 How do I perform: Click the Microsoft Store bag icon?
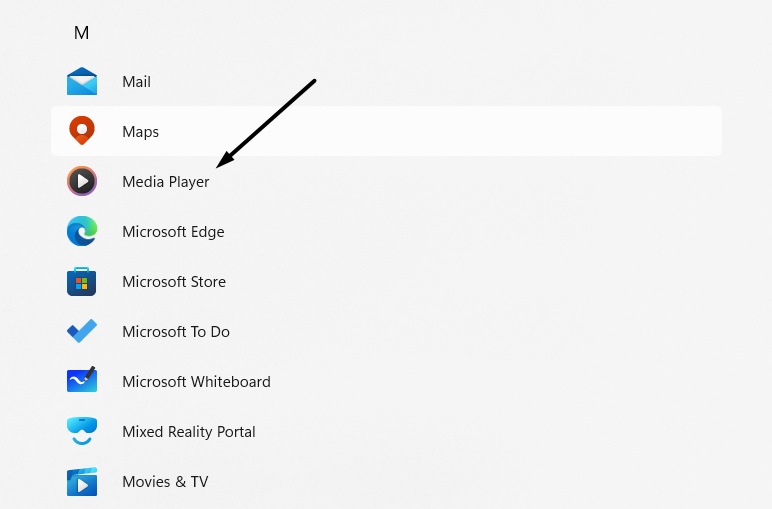tap(82, 282)
